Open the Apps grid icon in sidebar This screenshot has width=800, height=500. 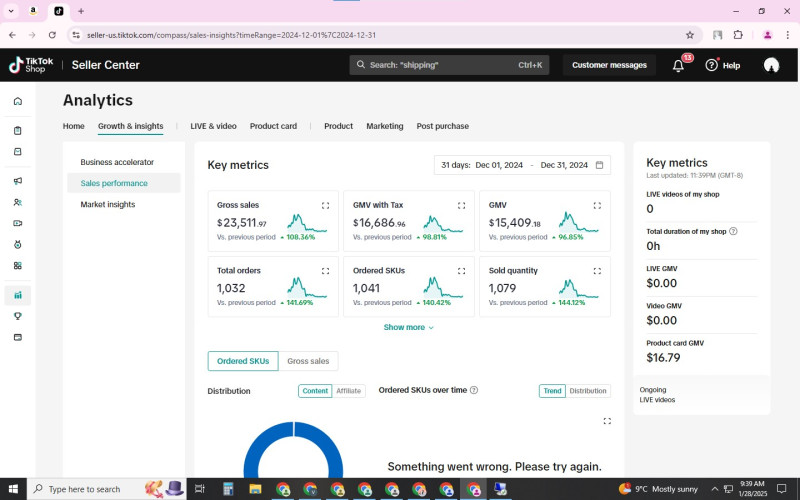[x=18, y=265]
